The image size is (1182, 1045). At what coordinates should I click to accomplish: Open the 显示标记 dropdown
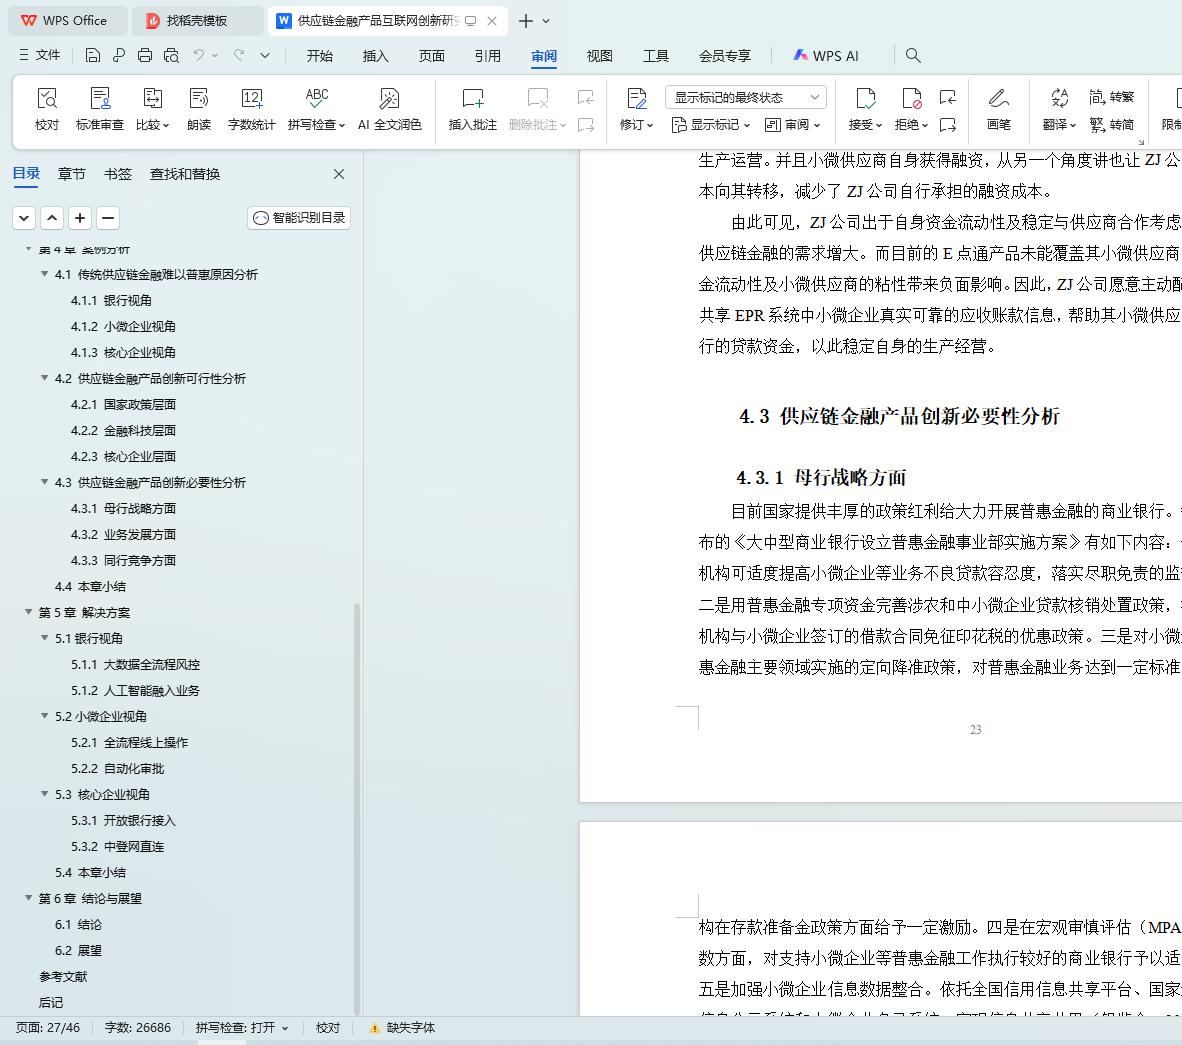tap(711, 124)
